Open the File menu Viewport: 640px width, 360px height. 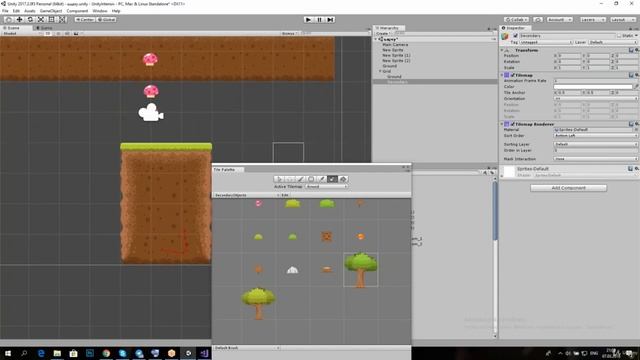5,11
